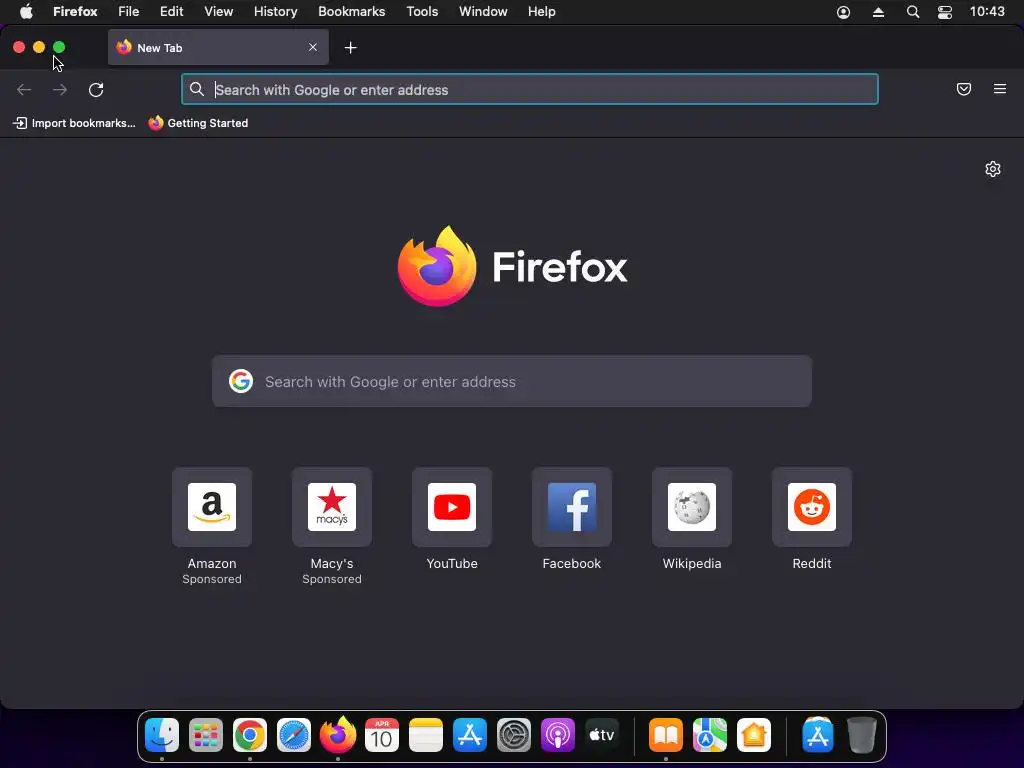This screenshot has height=768, width=1024.
Task: Open System Preferences from the Dock
Action: pyautogui.click(x=514, y=735)
